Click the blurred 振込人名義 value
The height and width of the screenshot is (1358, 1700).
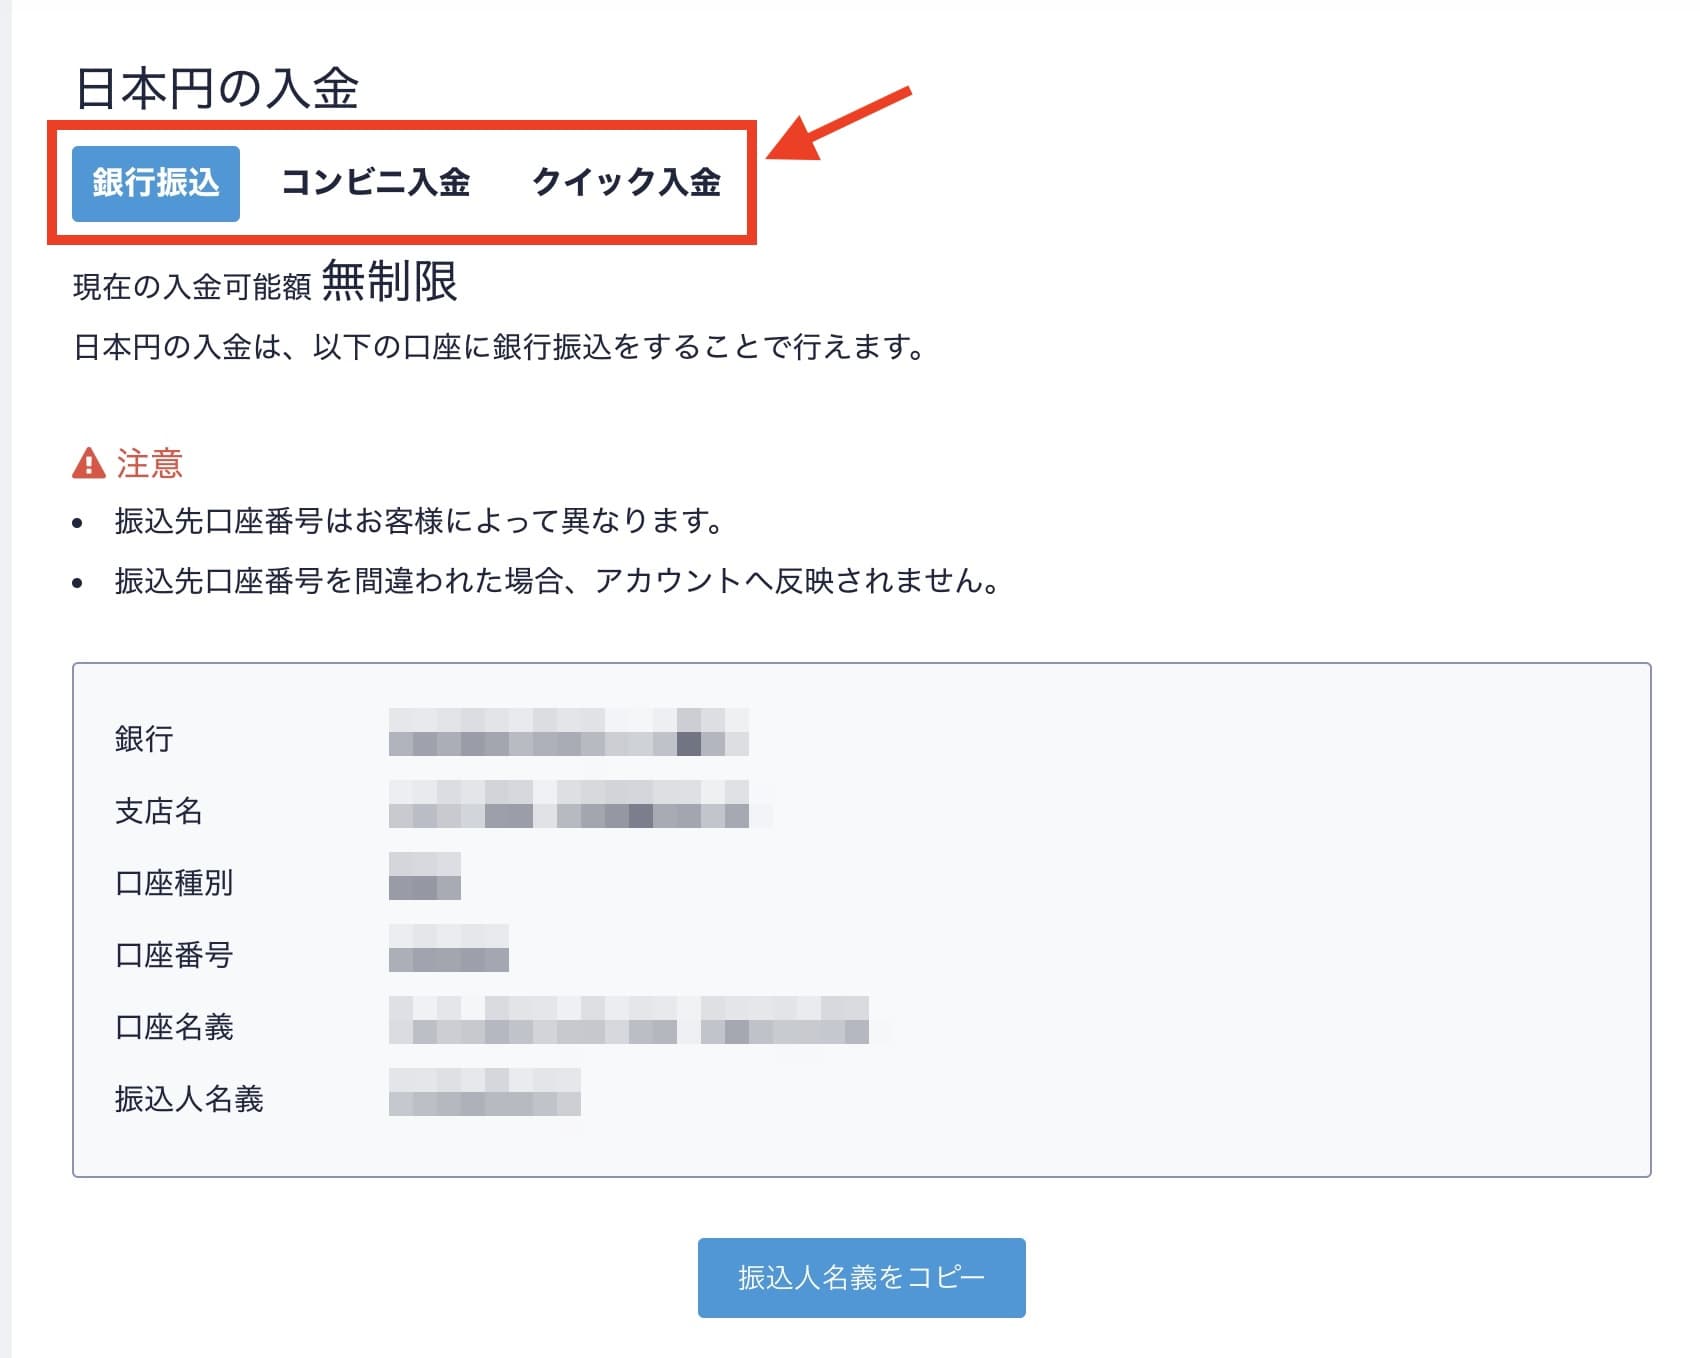click(x=484, y=1092)
